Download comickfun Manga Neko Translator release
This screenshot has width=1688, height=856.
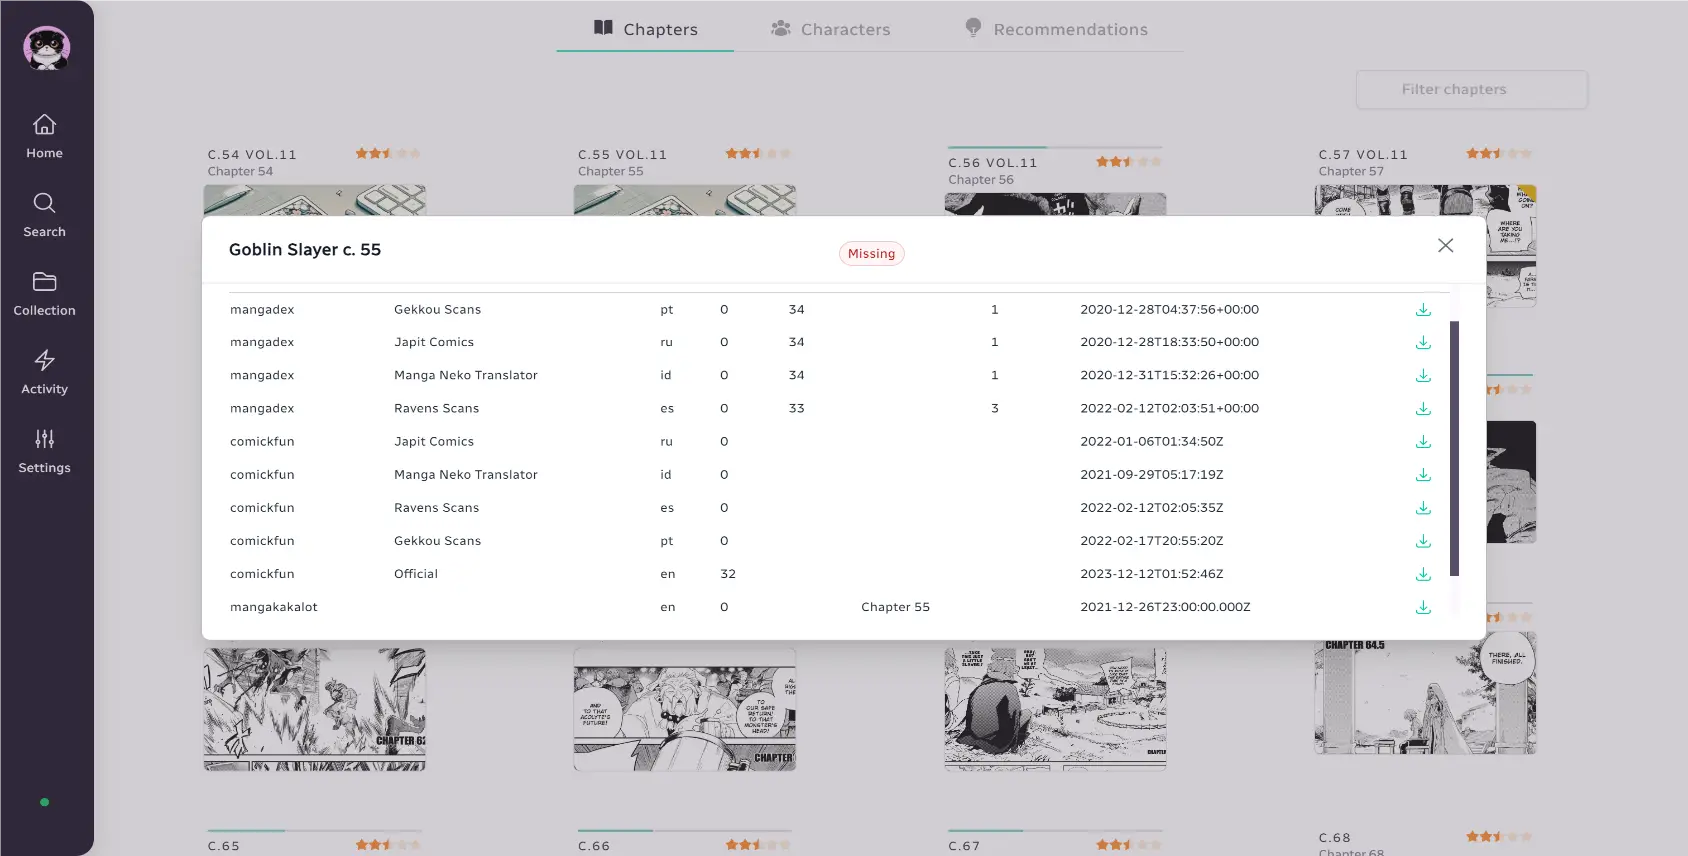pyautogui.click(x=1423, y=475)
